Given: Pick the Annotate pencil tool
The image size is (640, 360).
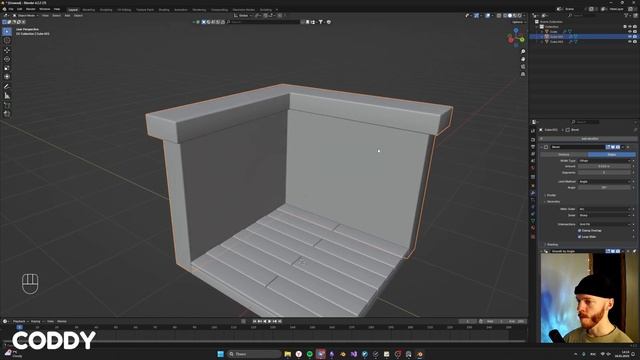Looking at the screenshot, I should [x=7, y=87].
